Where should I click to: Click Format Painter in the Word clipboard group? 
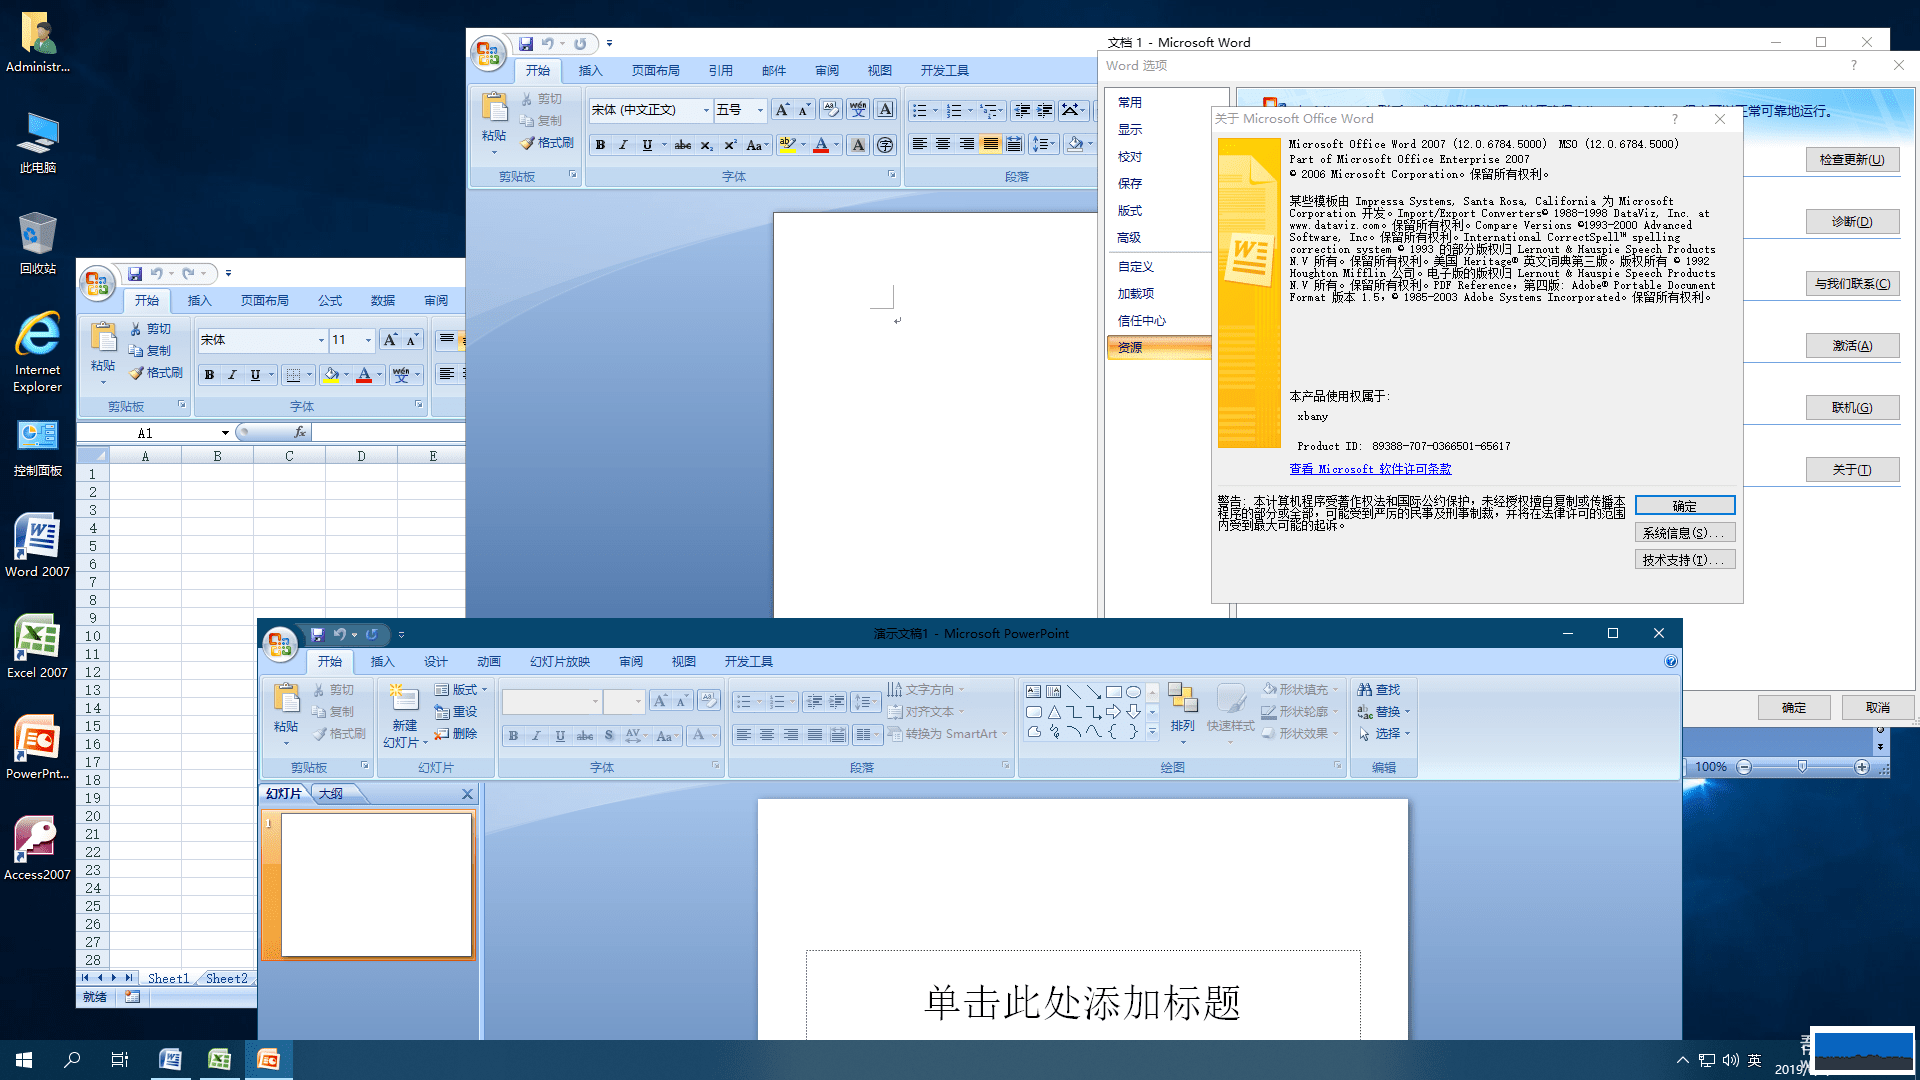click(547, 143)
